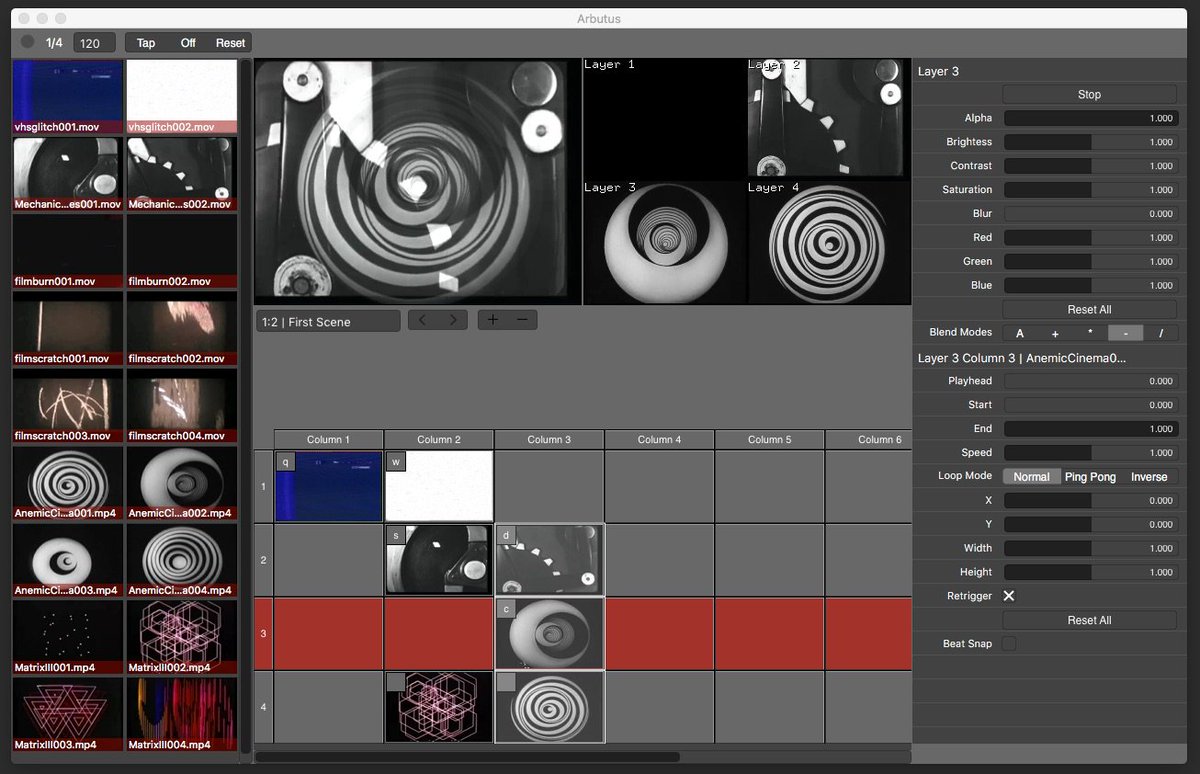Trigger the blue glitch clip with key q
Viewport: 1200px width, 774px height.
click(x=329, y=486)
